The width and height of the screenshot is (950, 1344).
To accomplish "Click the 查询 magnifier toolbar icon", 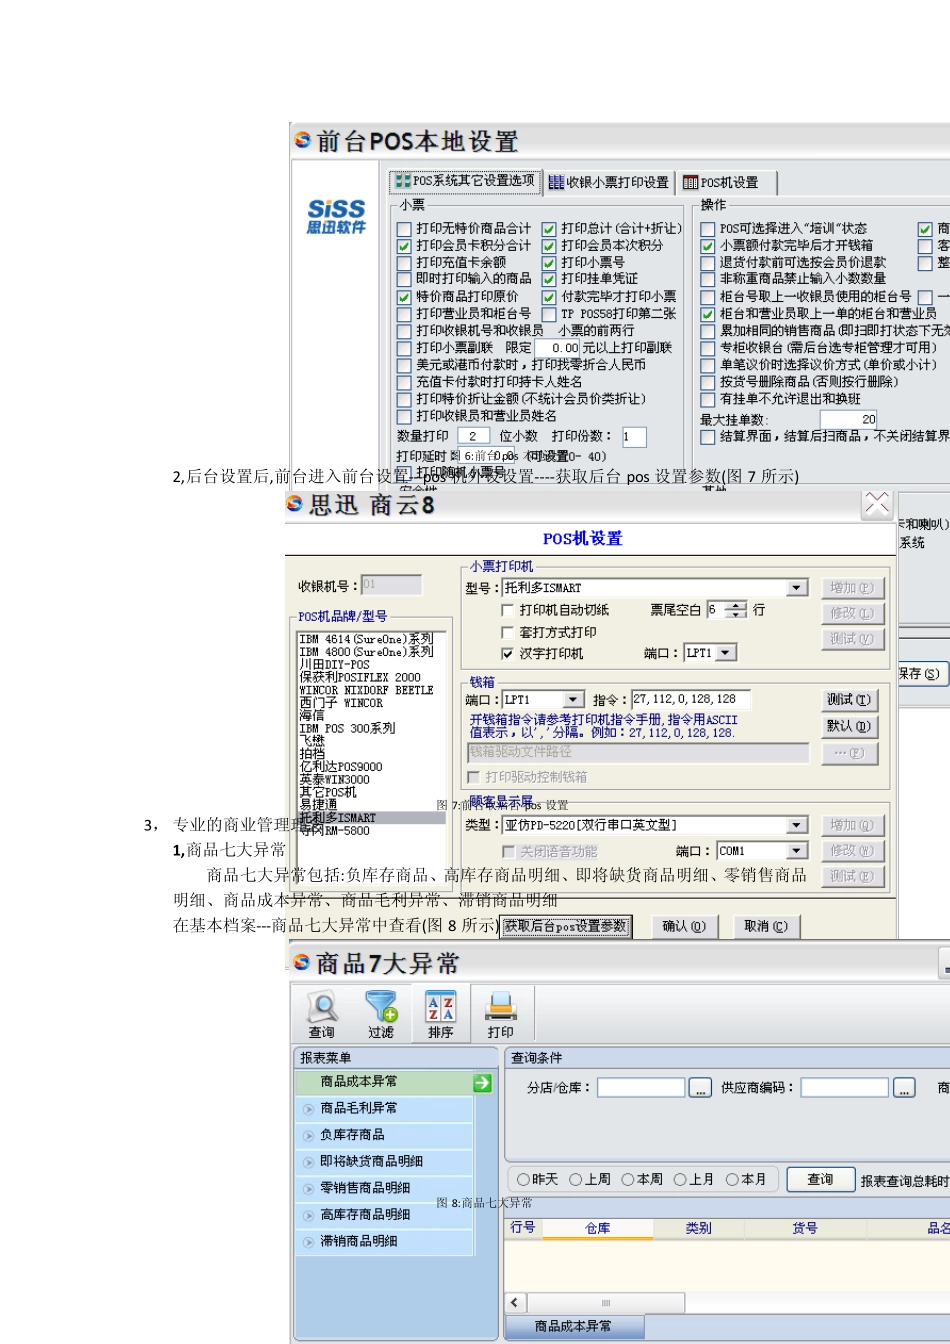I will [x=322, y=1006].
